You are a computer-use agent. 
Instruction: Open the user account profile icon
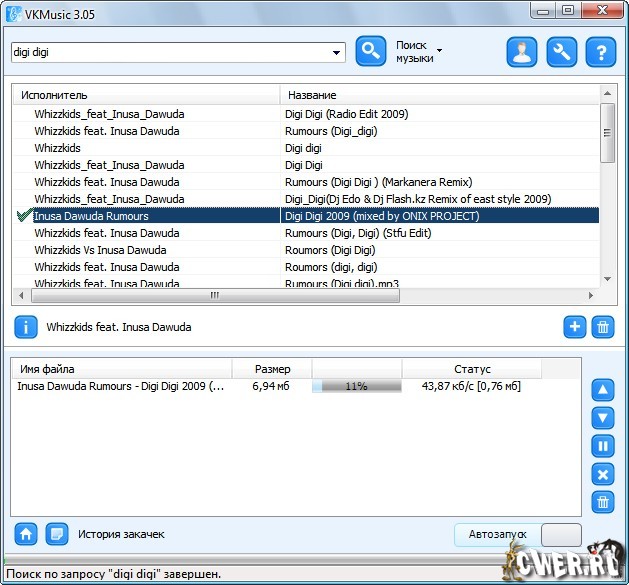point(522,52)
